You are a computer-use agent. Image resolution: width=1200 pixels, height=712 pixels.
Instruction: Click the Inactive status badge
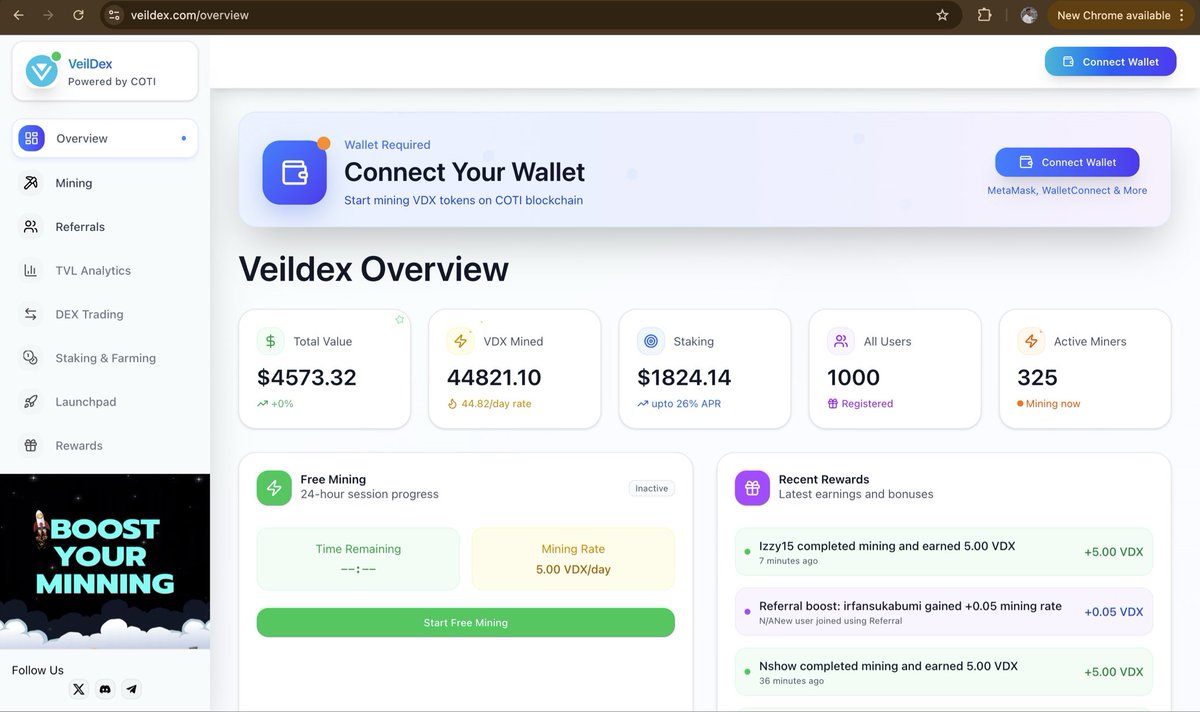[652, 488]
